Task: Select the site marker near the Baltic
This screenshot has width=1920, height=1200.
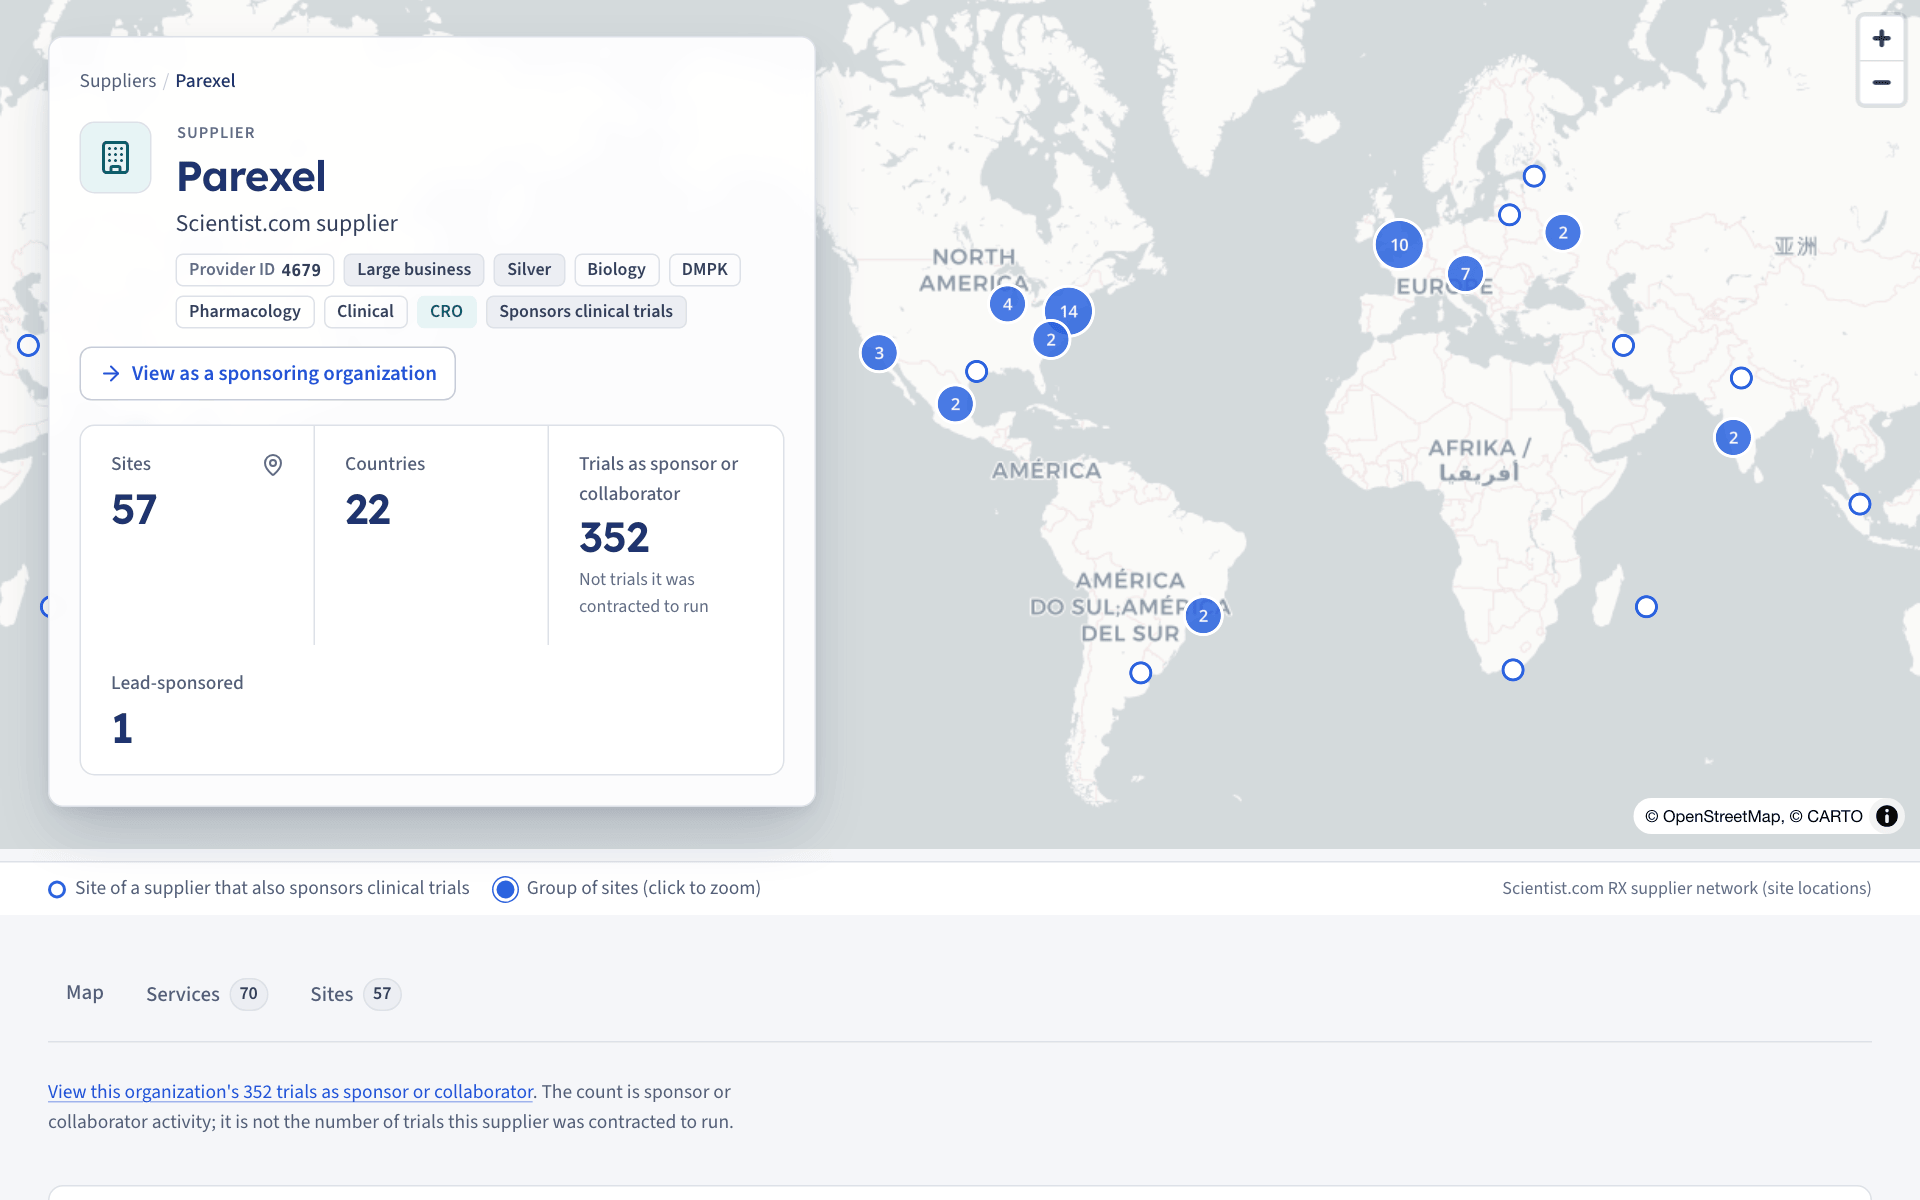Action: 1510,215
